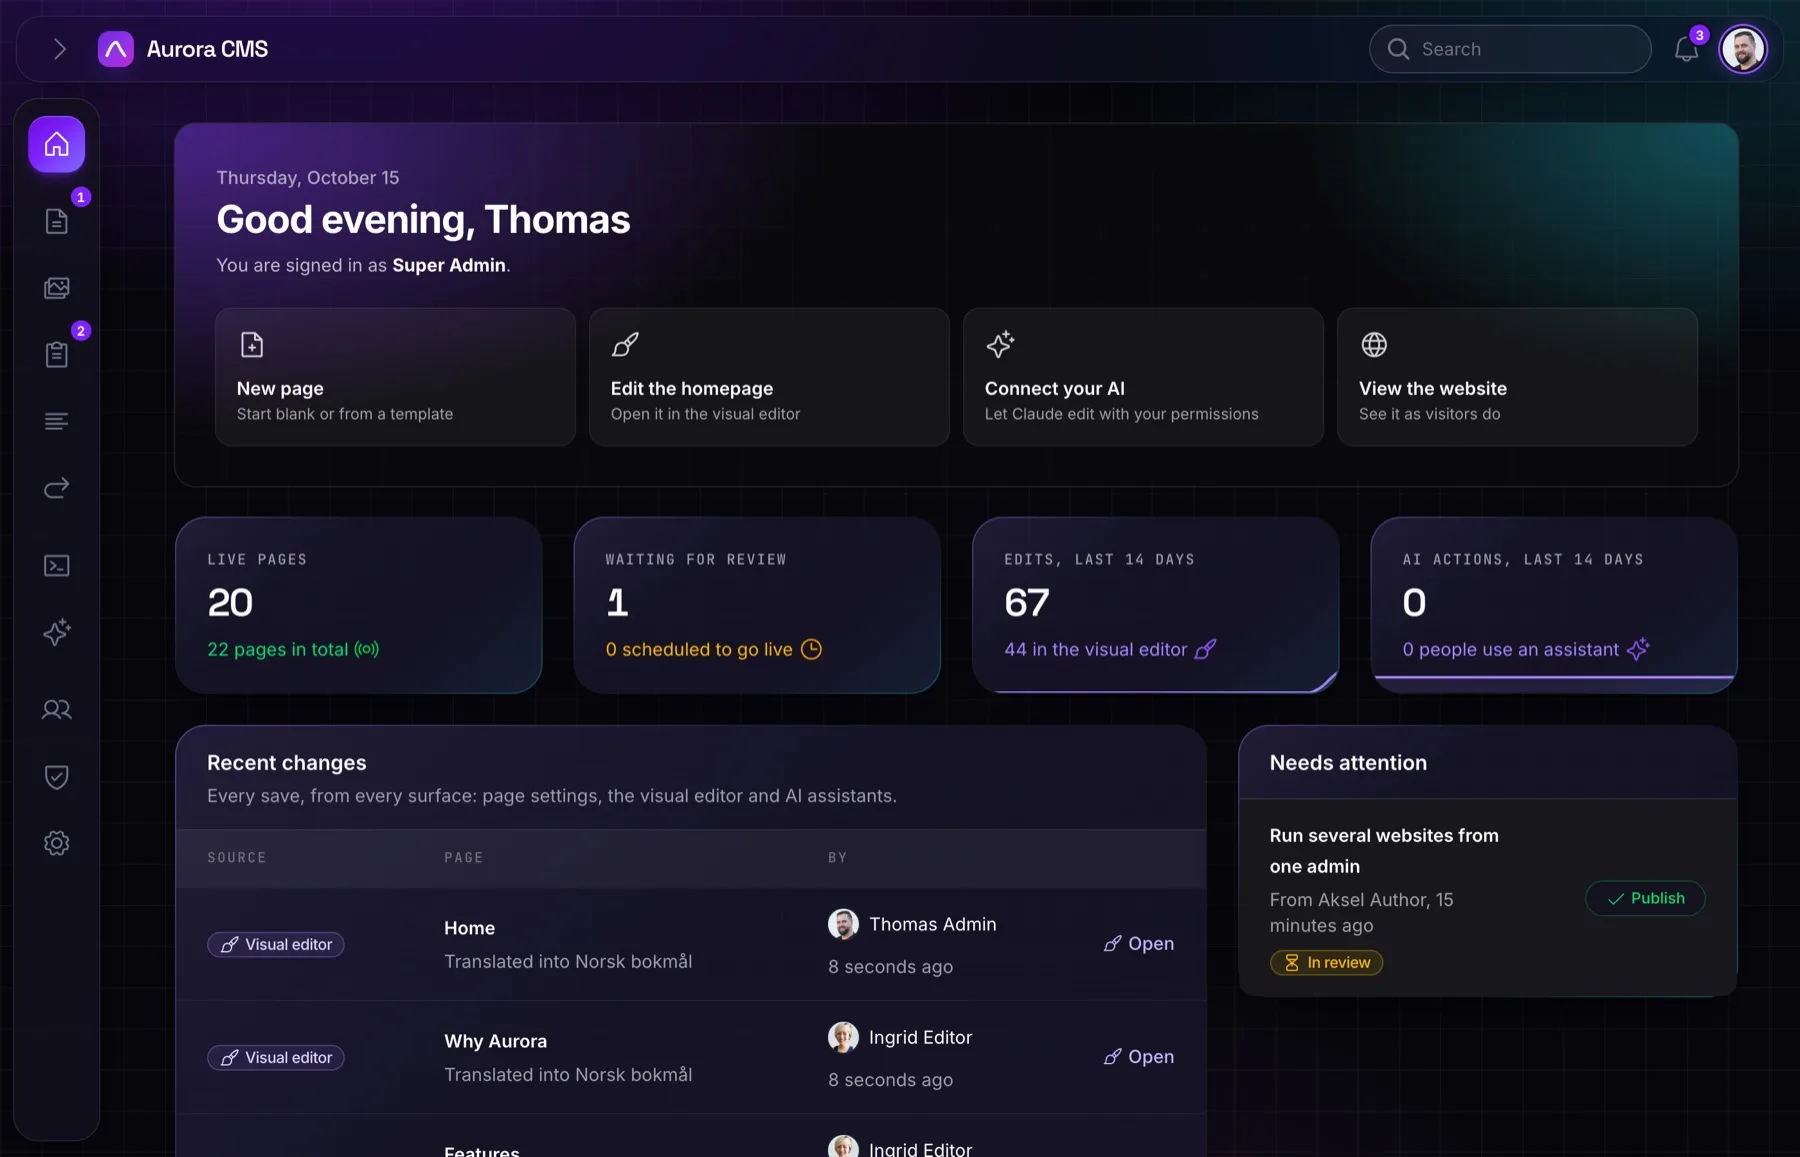
Task: Open the Settings gear sidebar icon
Action: coord(57,843)
